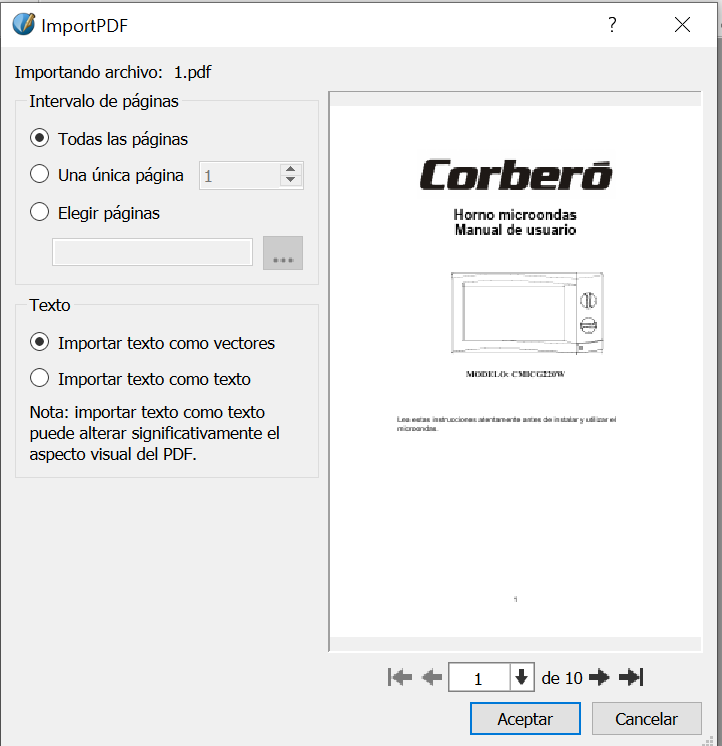722x746 pixels.
Task: Open help with question mark button
Action: [x=612, y=25]
